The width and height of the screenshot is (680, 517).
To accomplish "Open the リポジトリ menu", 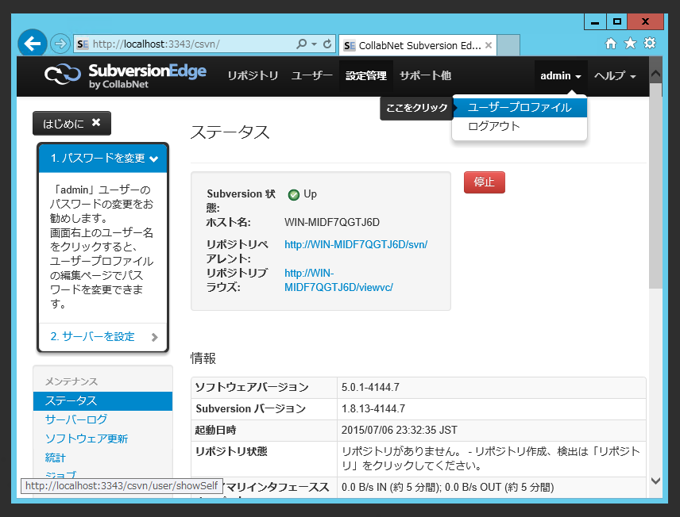I will pyautogui.click(x=253, y=75).
